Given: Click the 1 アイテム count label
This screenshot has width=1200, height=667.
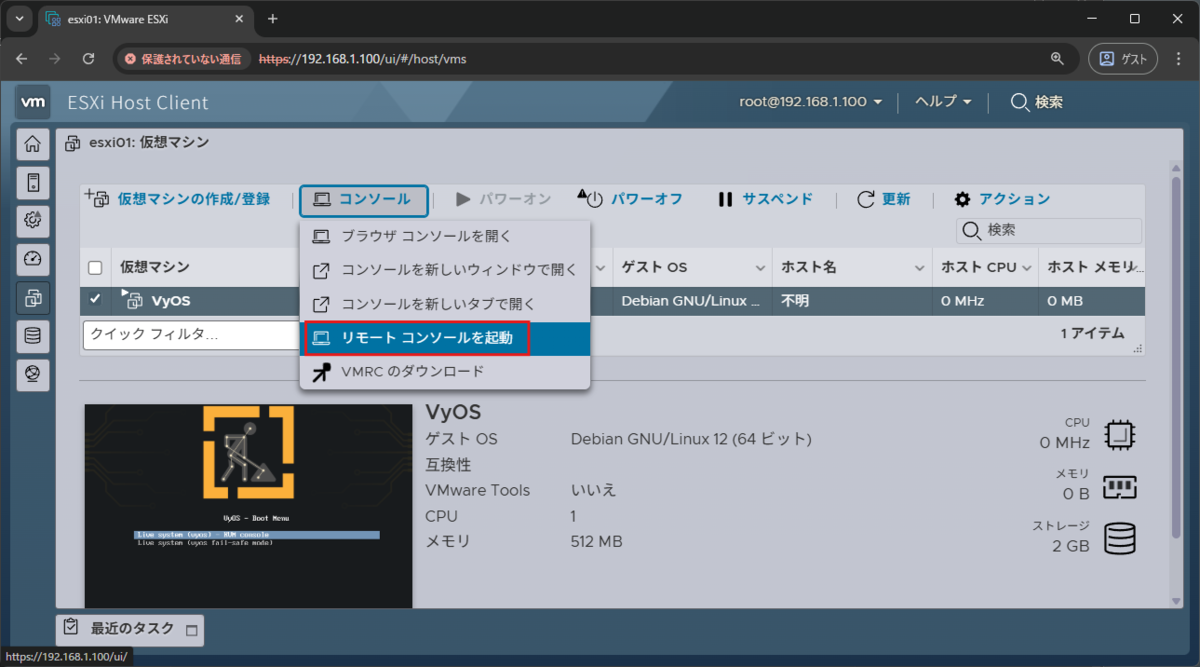Looking at the screenshot, I should (1092, 334).
